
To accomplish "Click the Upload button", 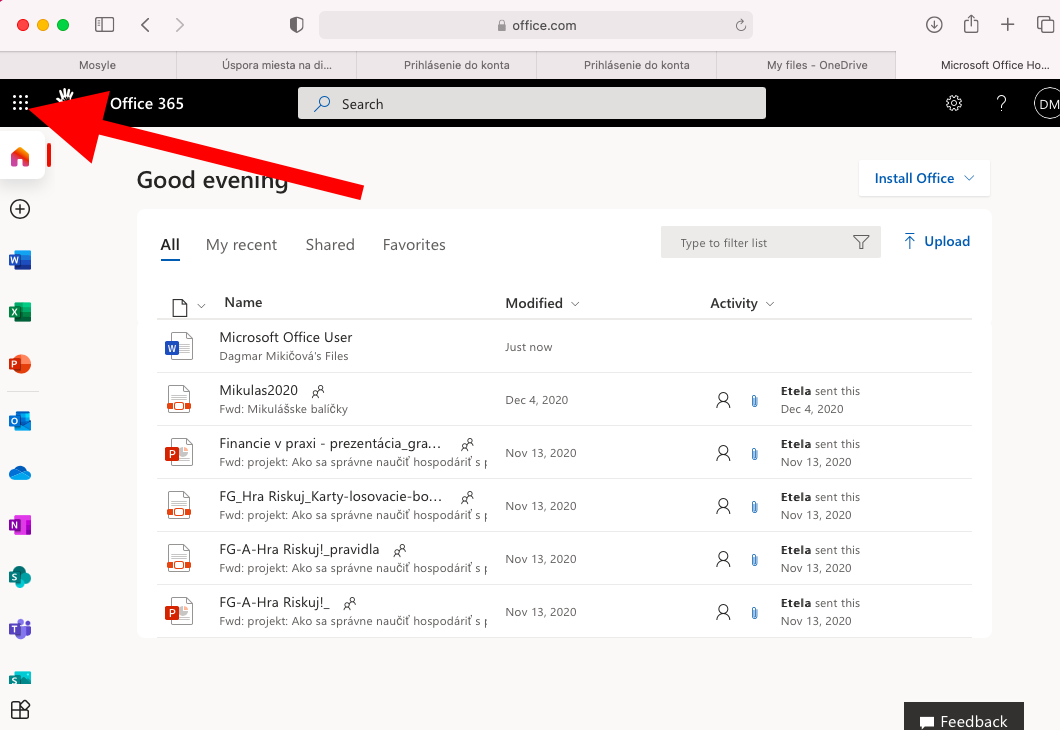I will click(936, 241).
